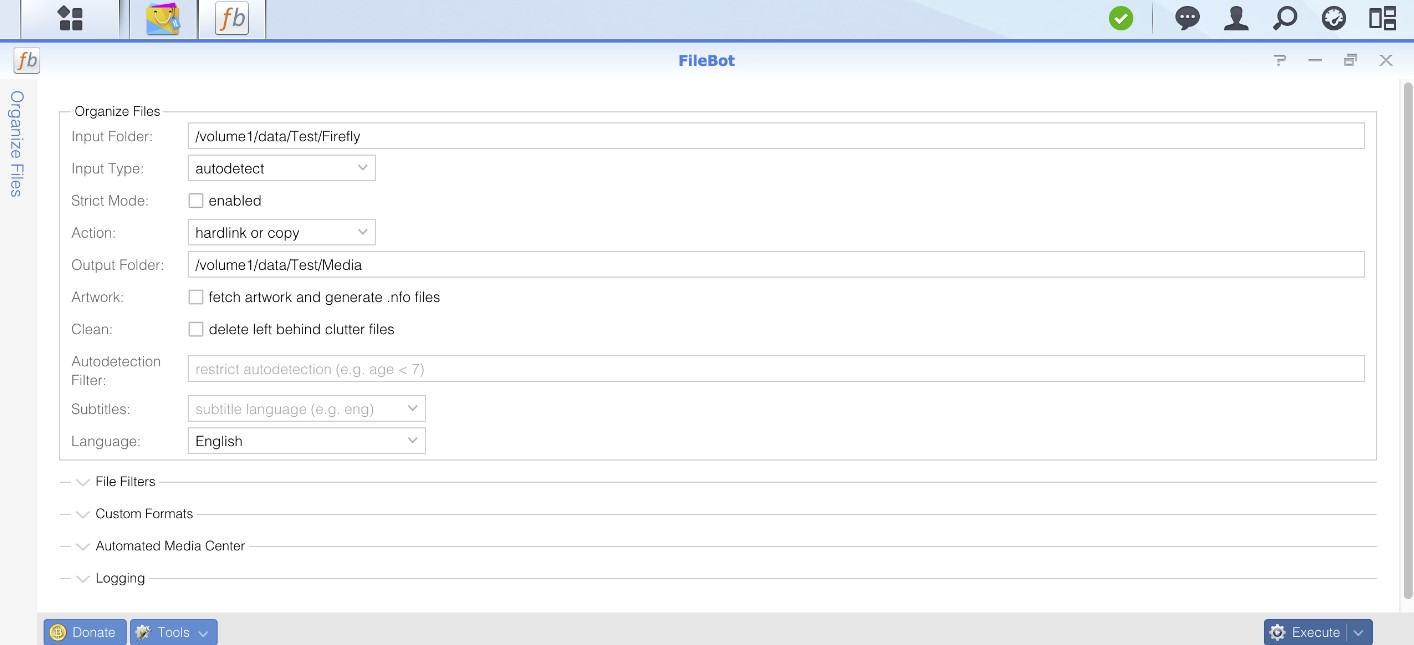Screen dimensions: 1414x645
Task: Open the search magnifier icon
Action: click(1285, 19)
